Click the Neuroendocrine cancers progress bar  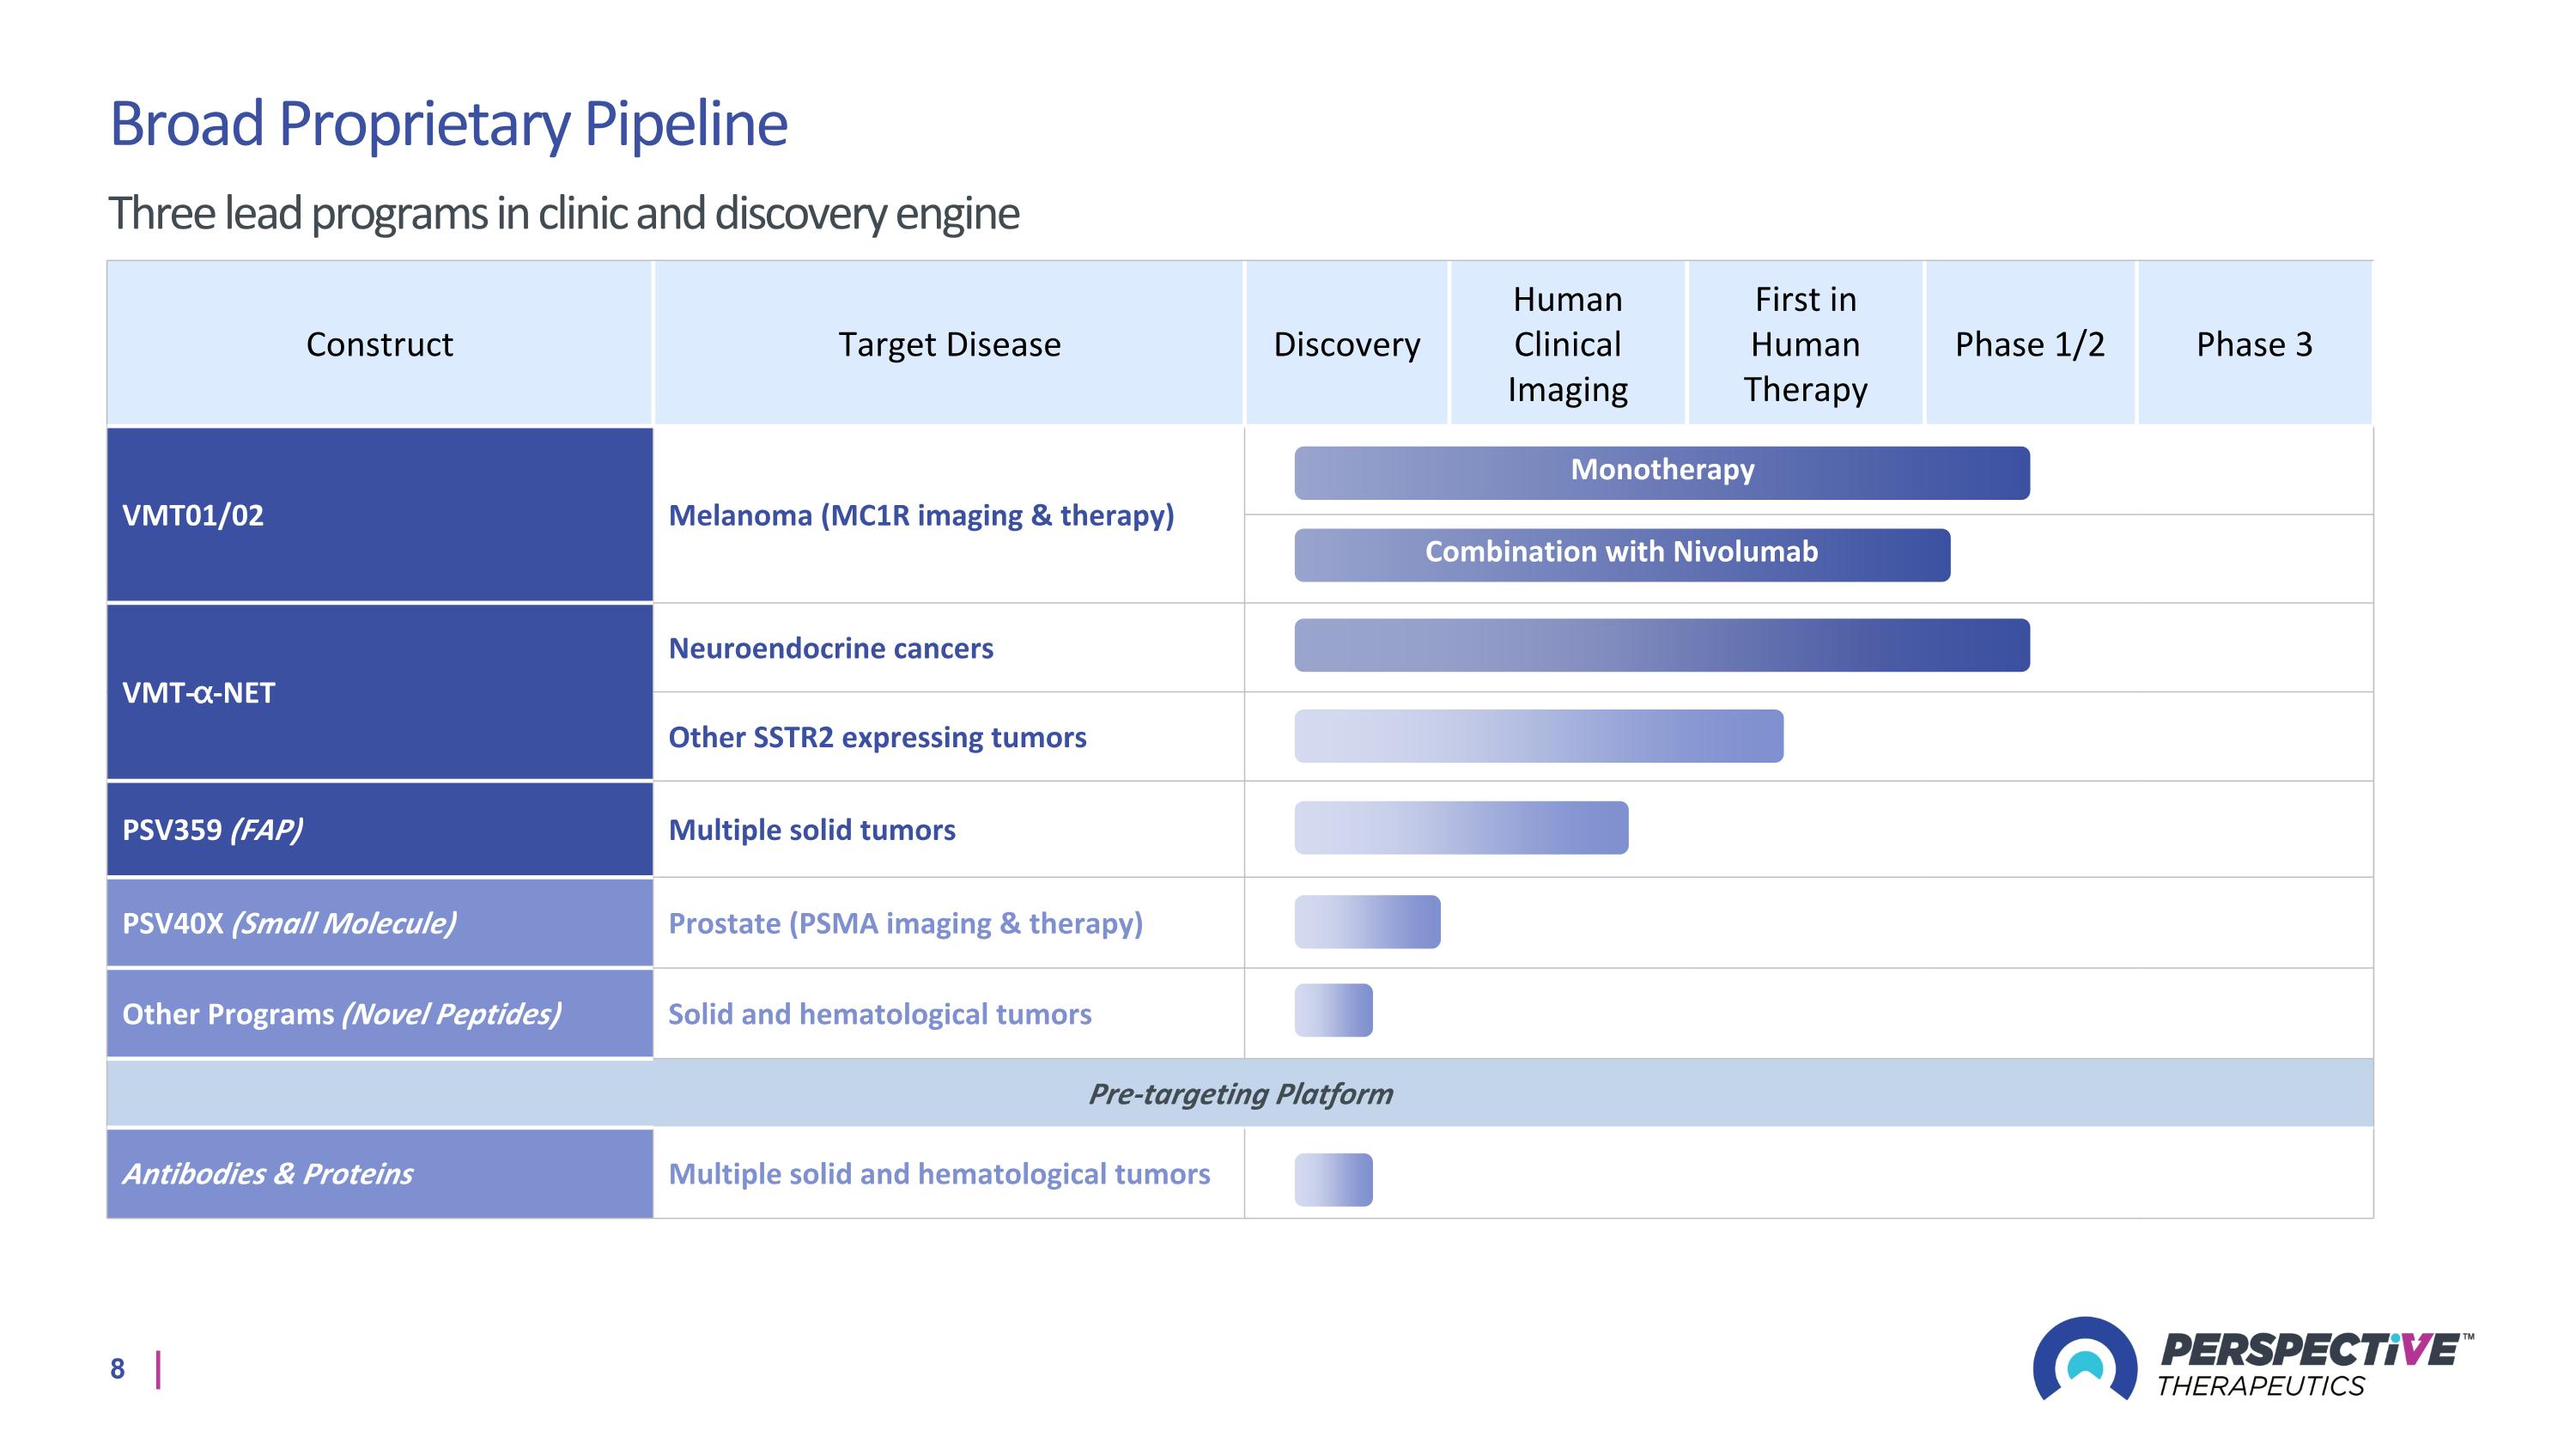1662,645
